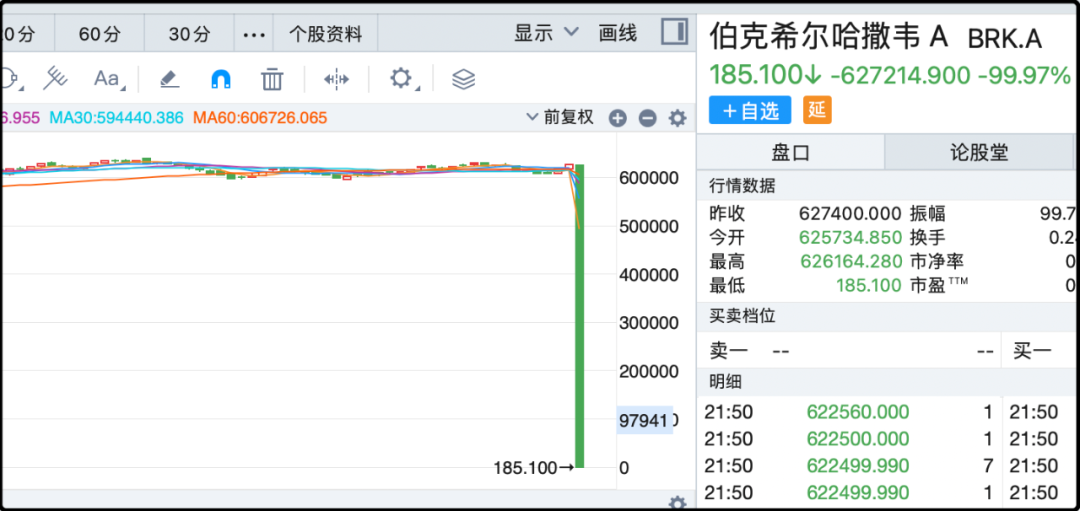Add stock with +自选 button
The image size is (1080, 511).
(x=749, y=110)
